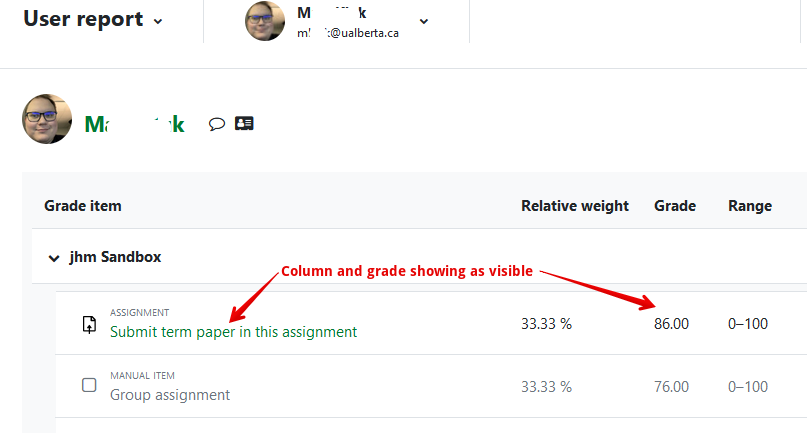This screenshot has height=433, width=807.
Task: Click the green user name link
Action: pos(134,124)
